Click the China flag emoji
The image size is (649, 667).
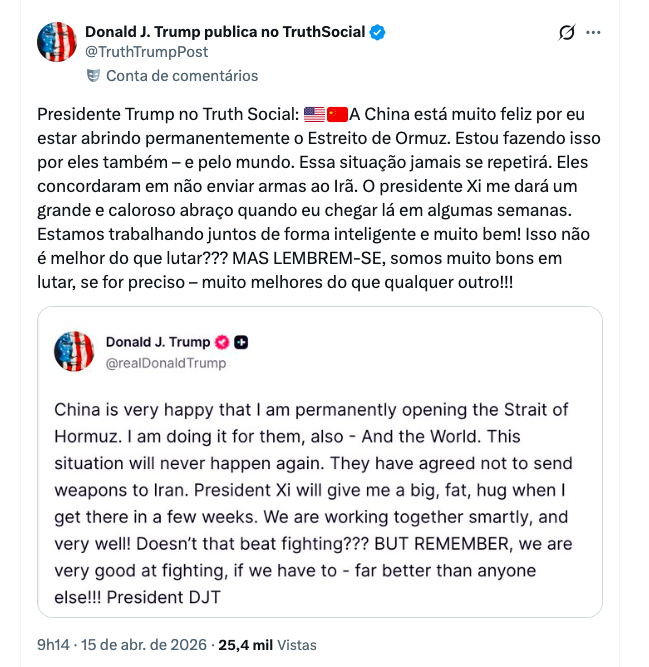tap(337, 114)
